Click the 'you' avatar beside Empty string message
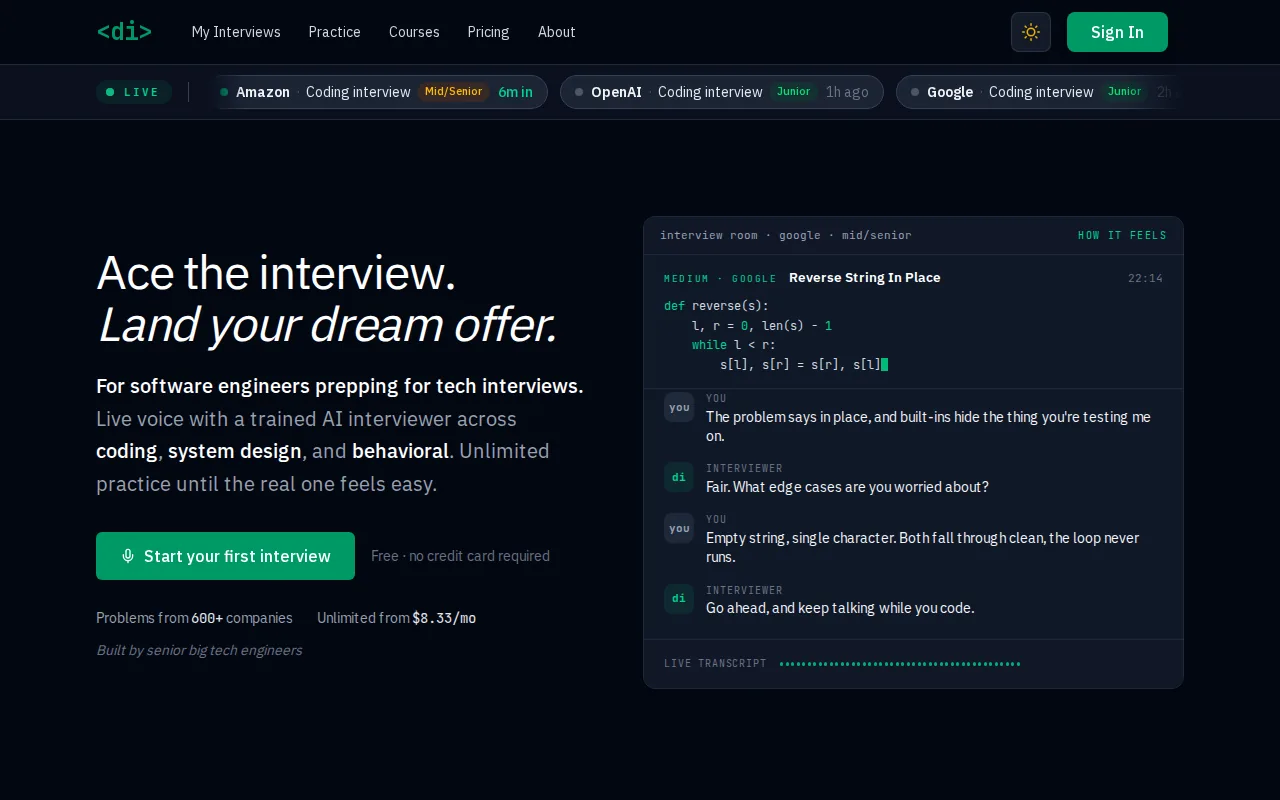1280x800 pixels. [x=679, y=528]
